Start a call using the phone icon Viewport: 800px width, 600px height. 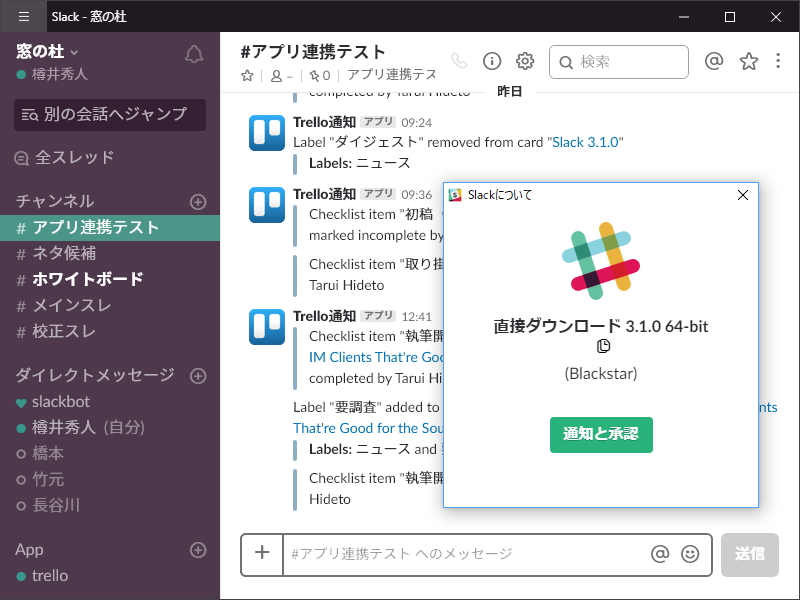[459, 60]
